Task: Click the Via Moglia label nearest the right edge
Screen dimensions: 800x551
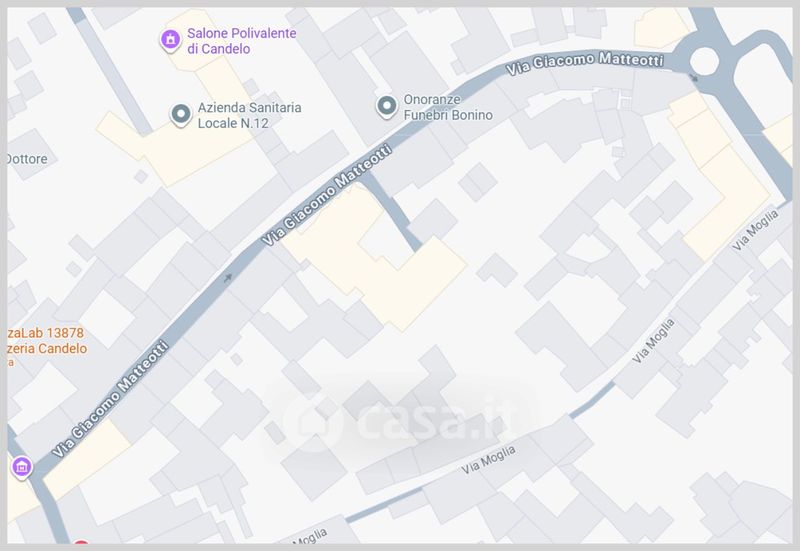Action: pos(755,230)
